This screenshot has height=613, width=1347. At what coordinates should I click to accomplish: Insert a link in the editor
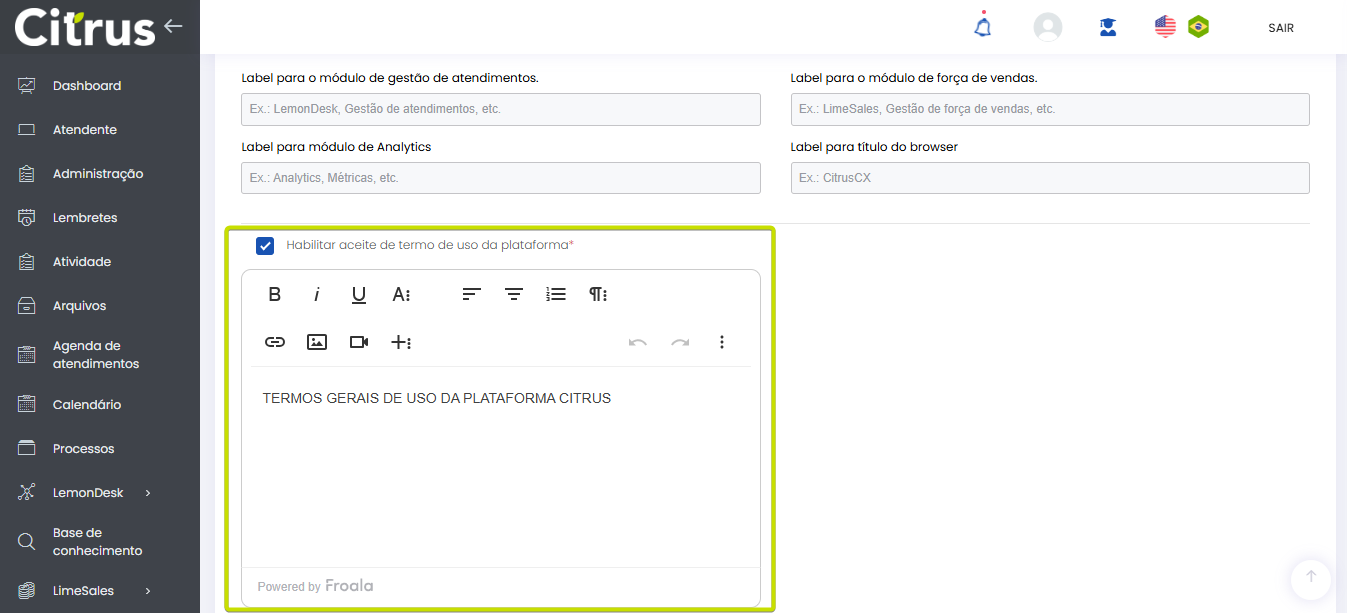coord(275,342)
